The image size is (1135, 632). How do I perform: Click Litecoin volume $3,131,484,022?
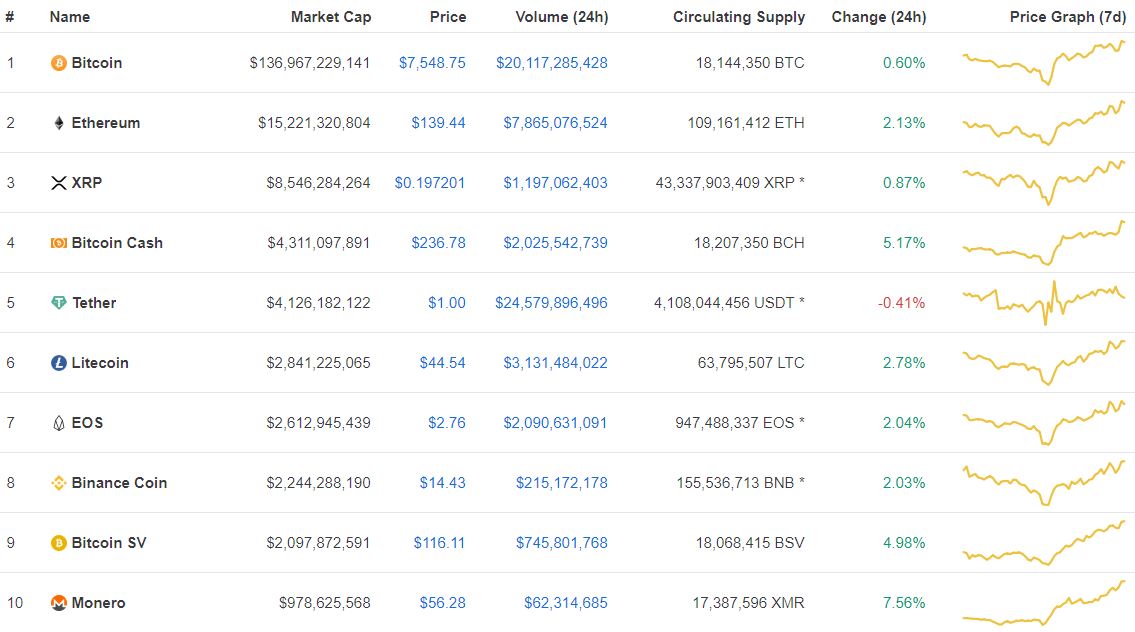555,363
